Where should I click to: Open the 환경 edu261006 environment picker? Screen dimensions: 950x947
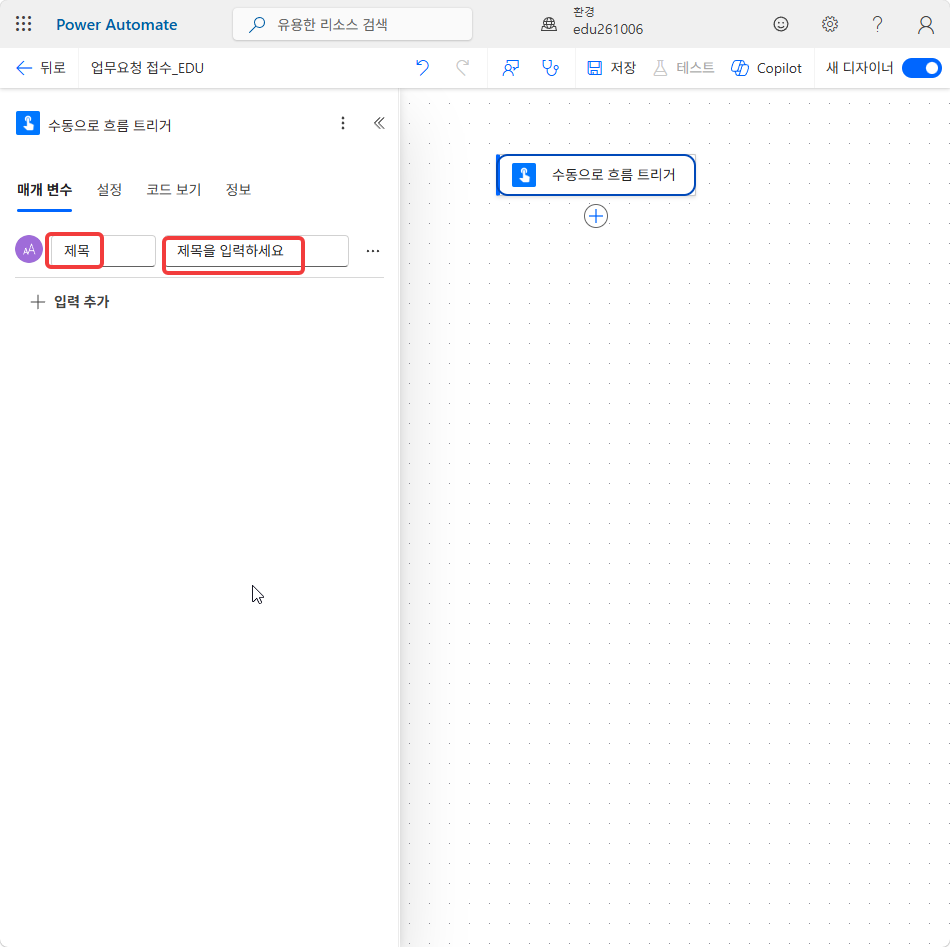click(593, 24)
